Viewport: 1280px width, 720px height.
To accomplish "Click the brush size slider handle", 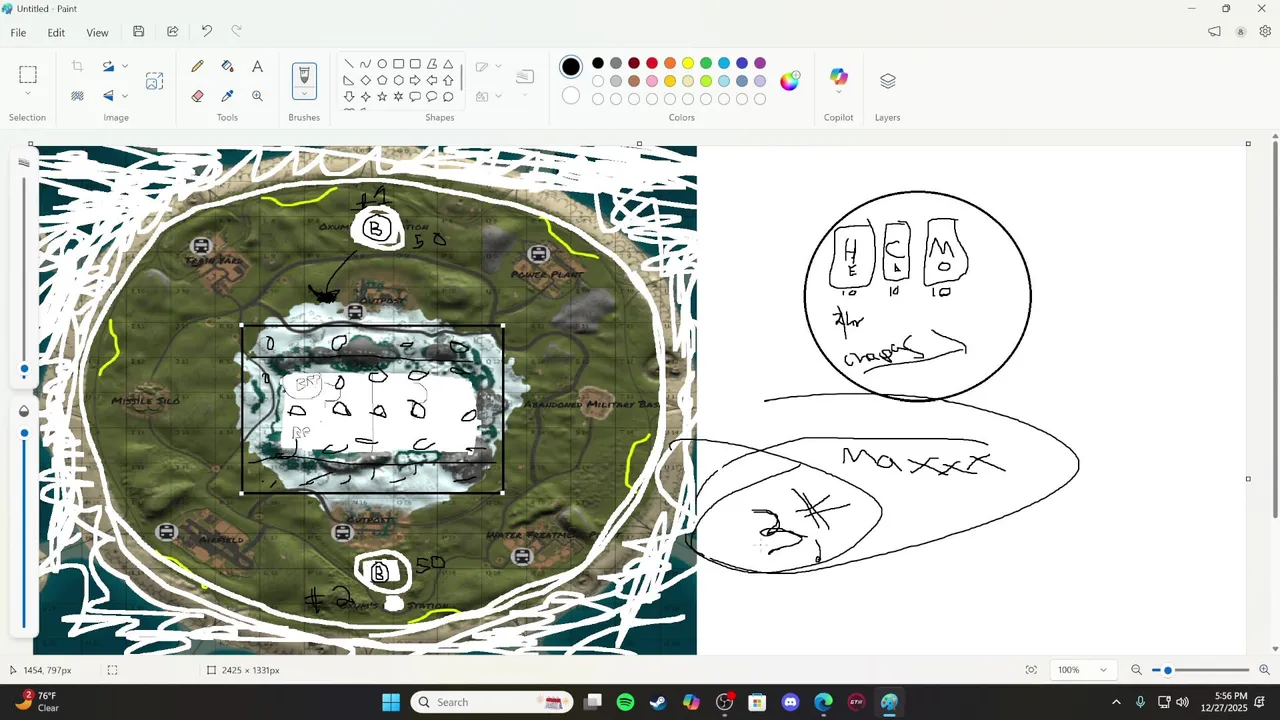I will coord(24,369).
